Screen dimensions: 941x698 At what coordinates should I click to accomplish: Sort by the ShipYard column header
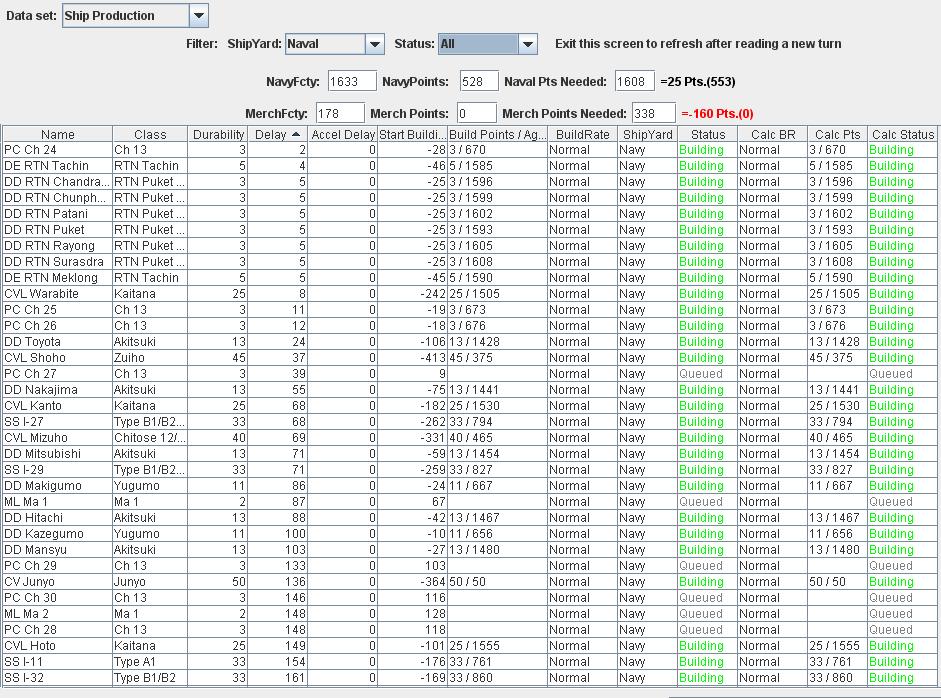pyautogui.click(x=648, y=134)
